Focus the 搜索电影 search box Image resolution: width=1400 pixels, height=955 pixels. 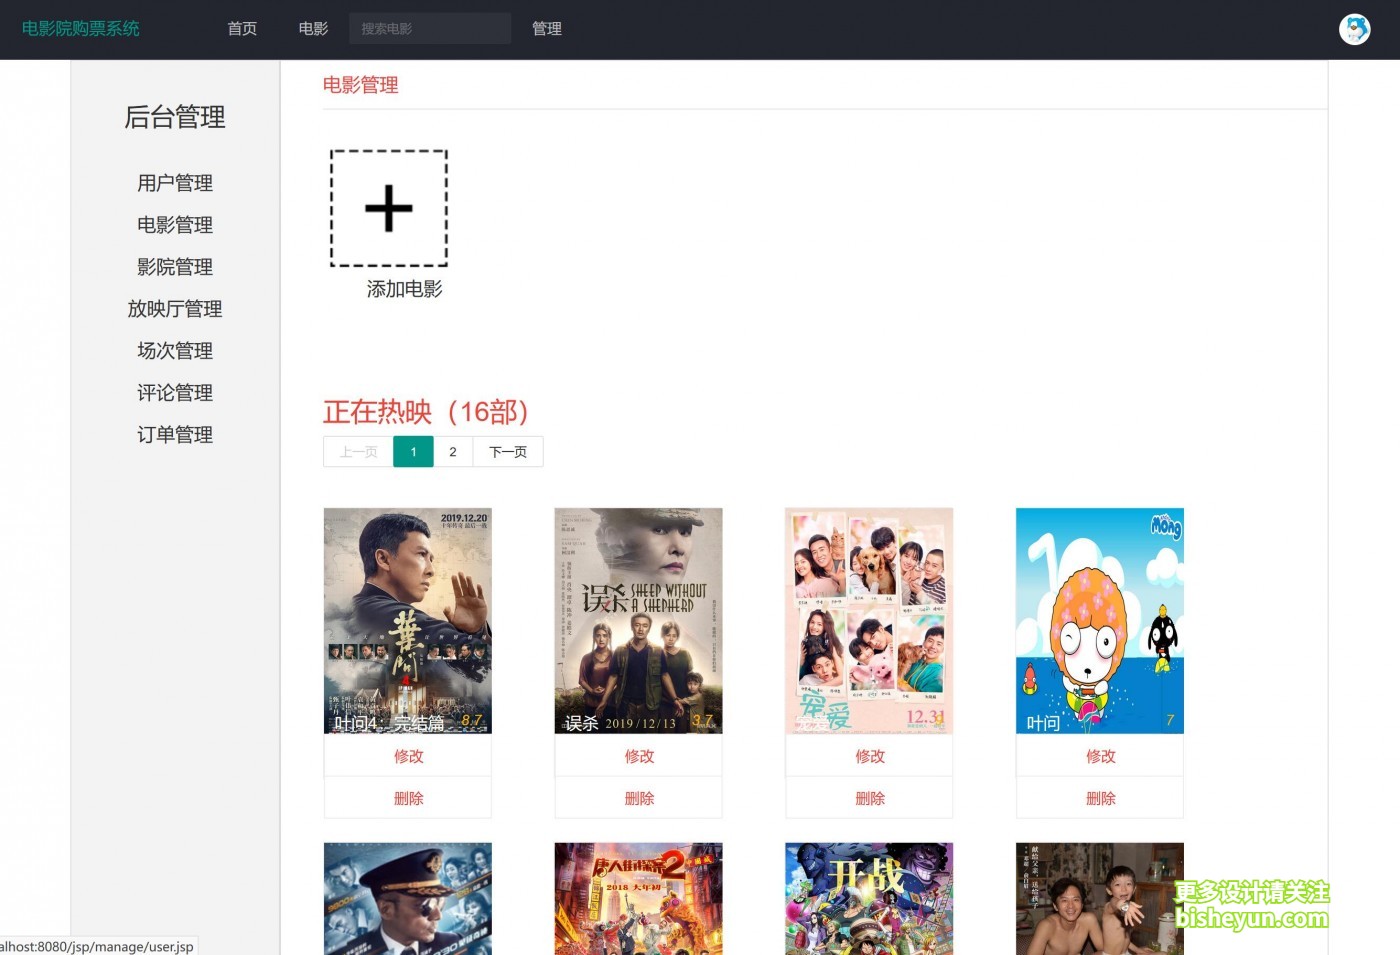point(429,29)
